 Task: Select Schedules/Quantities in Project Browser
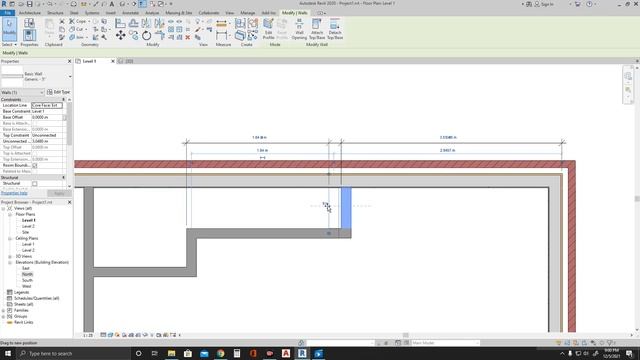(x=37, y=298)
